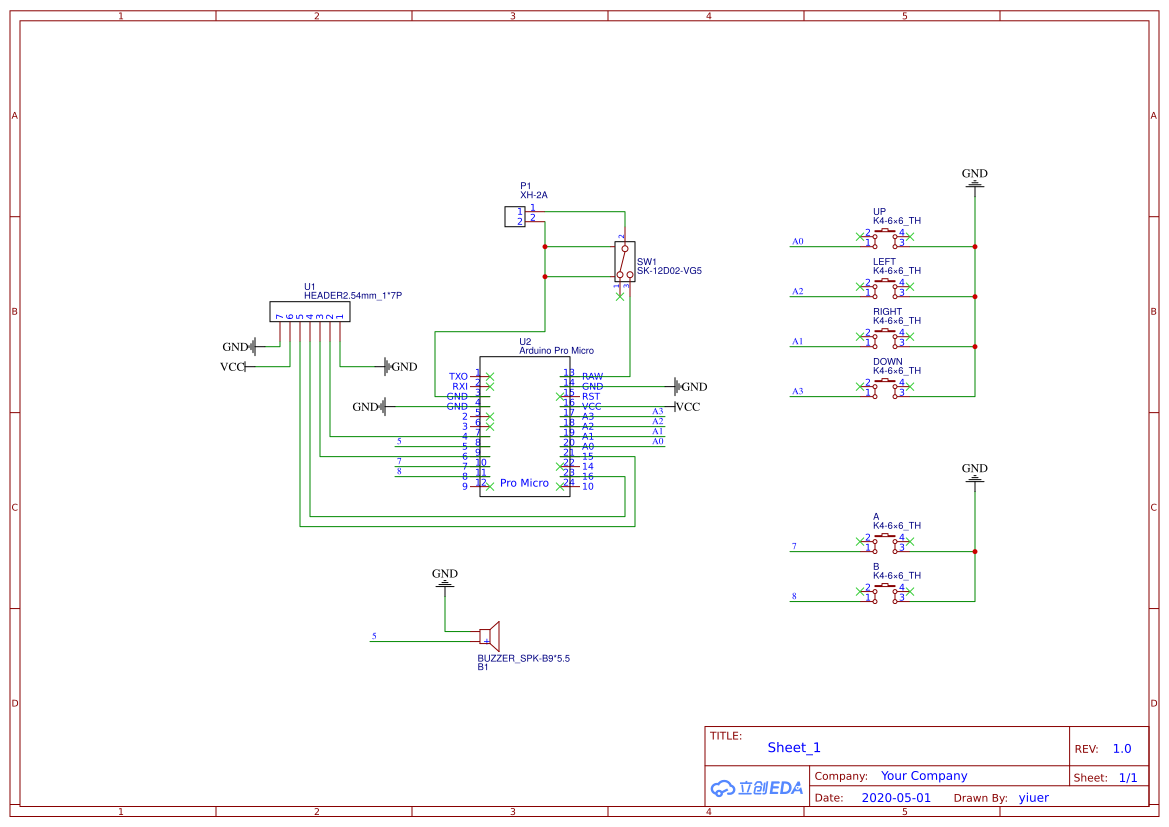
Task: Select the XH-2A part label
Action: 534,195
